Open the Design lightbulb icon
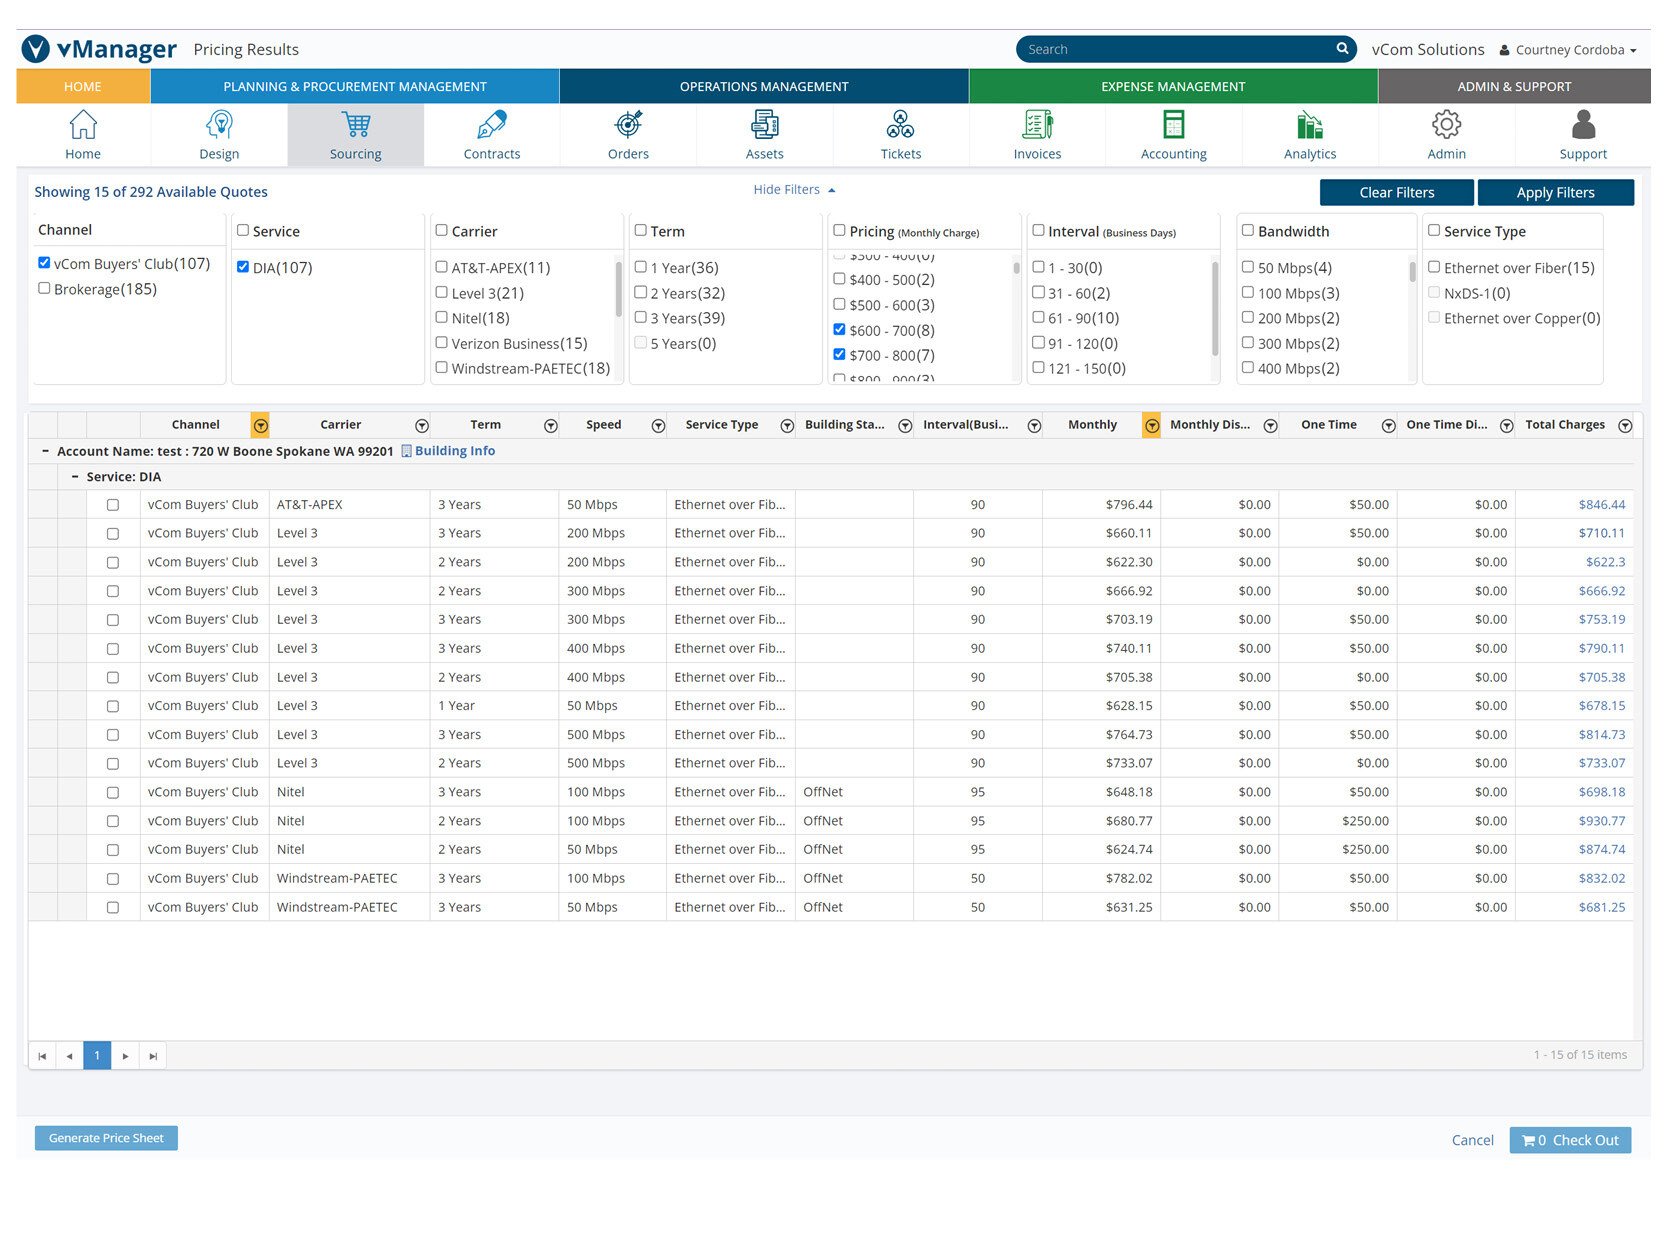 [219, 125]
